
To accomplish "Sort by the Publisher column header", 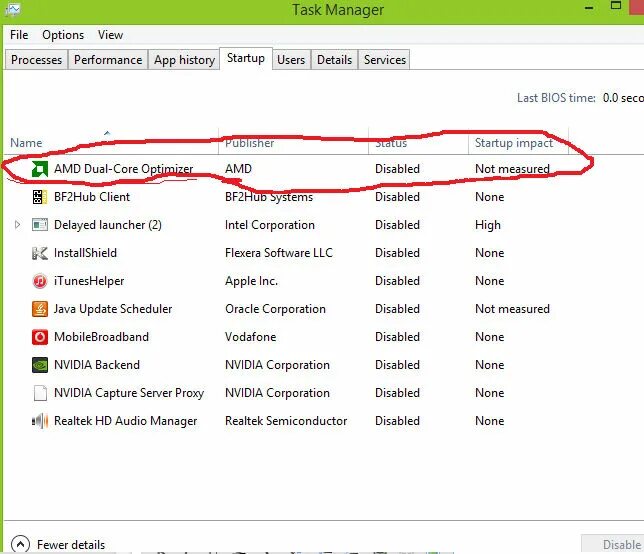I will [293, 142].
